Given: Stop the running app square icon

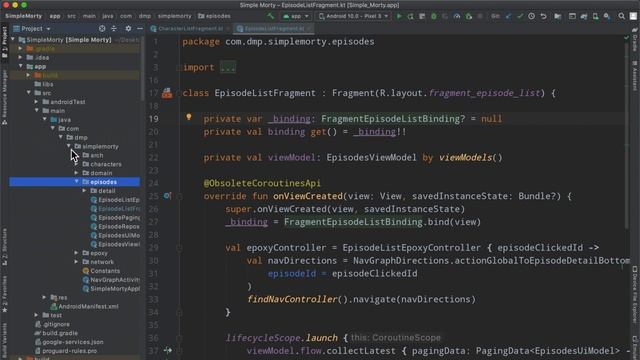Looking at the screenshot, I should click(x=480, y=16).
